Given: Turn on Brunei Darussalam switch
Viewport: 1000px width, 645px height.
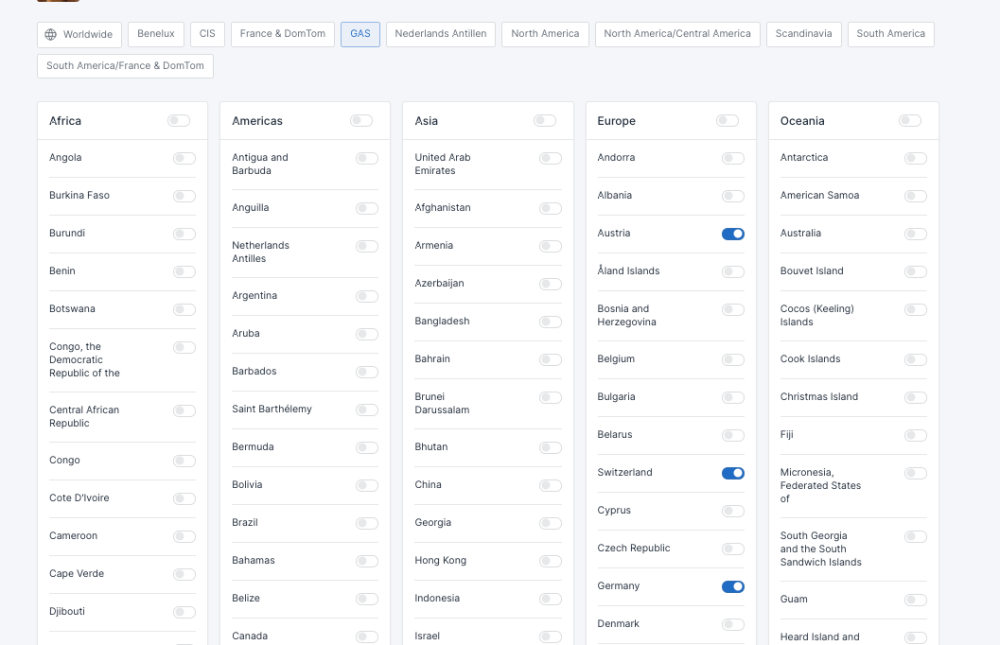Looking at the screenshot, I should coord(550,398).
